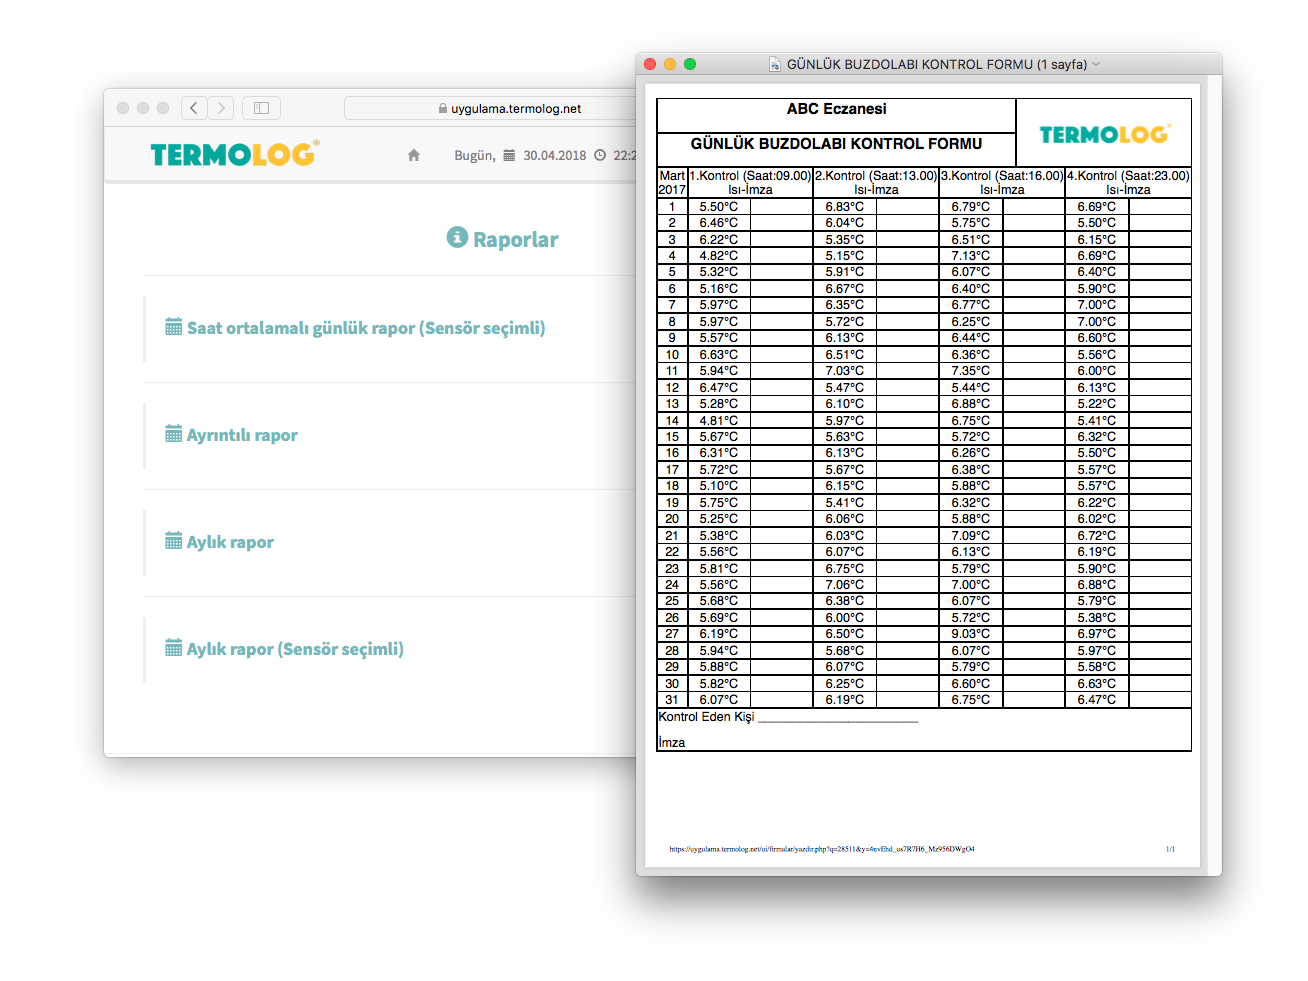
Task: Open the plain Aylık rapor link
Action: click(x=230, y=542)
